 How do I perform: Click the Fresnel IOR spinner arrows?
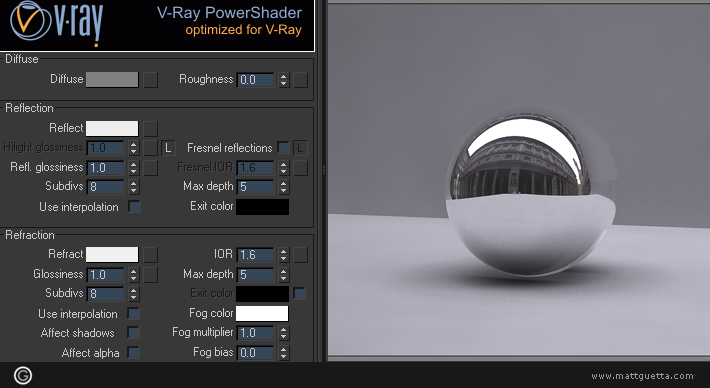[283, 168]
